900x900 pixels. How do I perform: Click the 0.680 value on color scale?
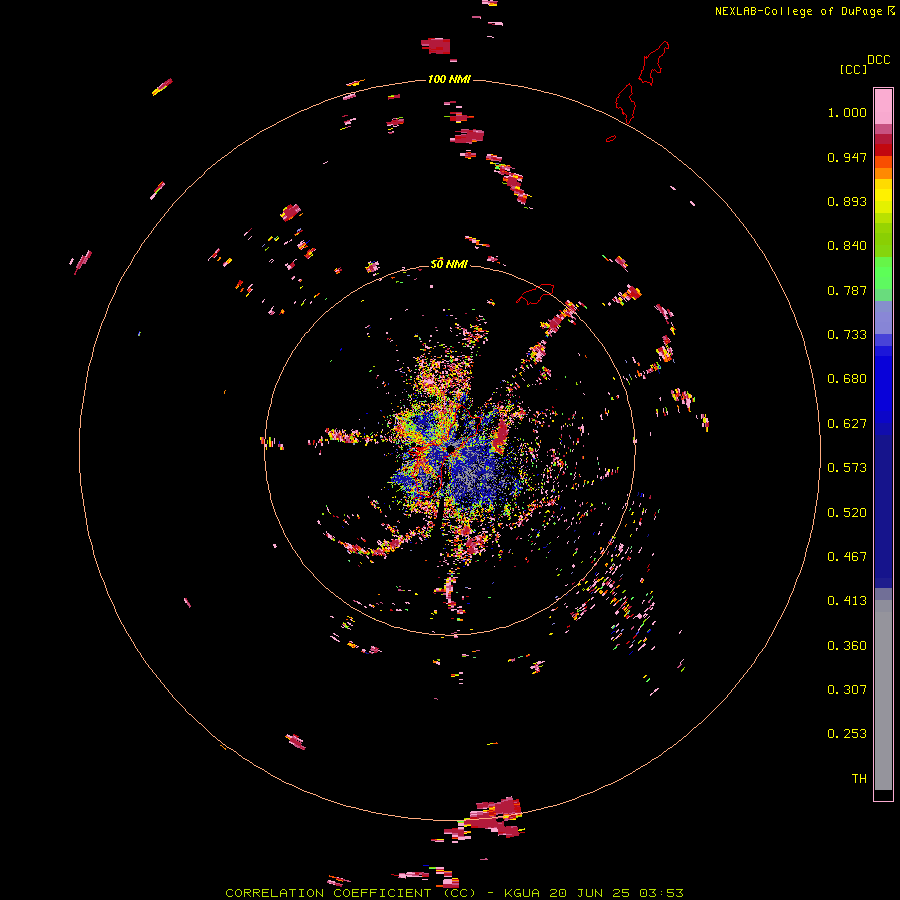pos(847,379)
